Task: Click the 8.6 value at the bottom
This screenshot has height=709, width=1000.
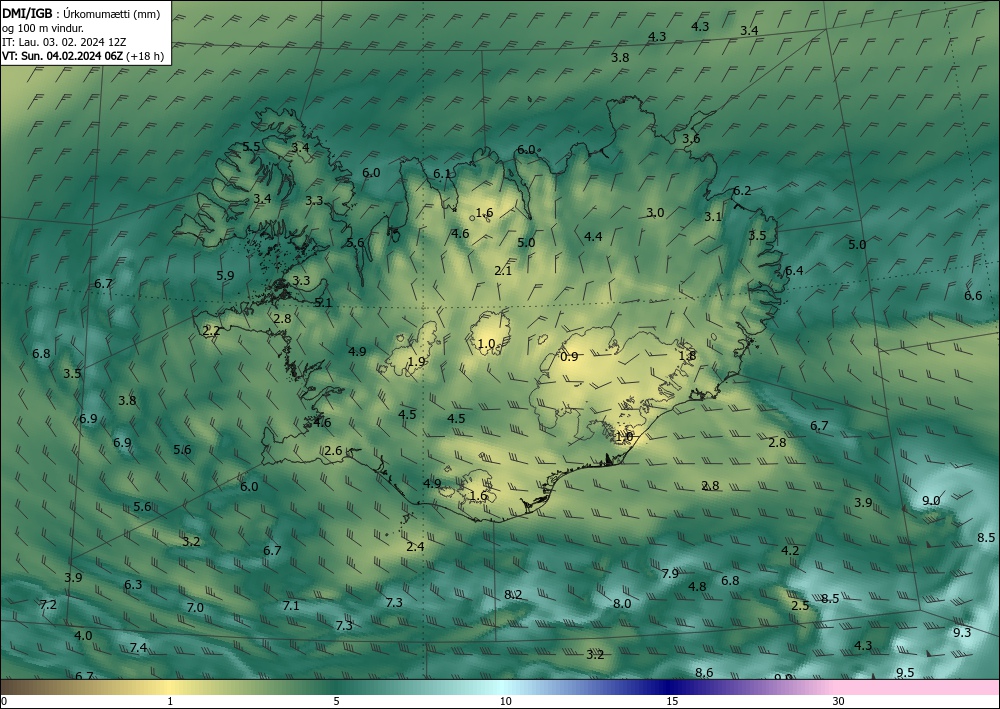Action: (703, 673)
